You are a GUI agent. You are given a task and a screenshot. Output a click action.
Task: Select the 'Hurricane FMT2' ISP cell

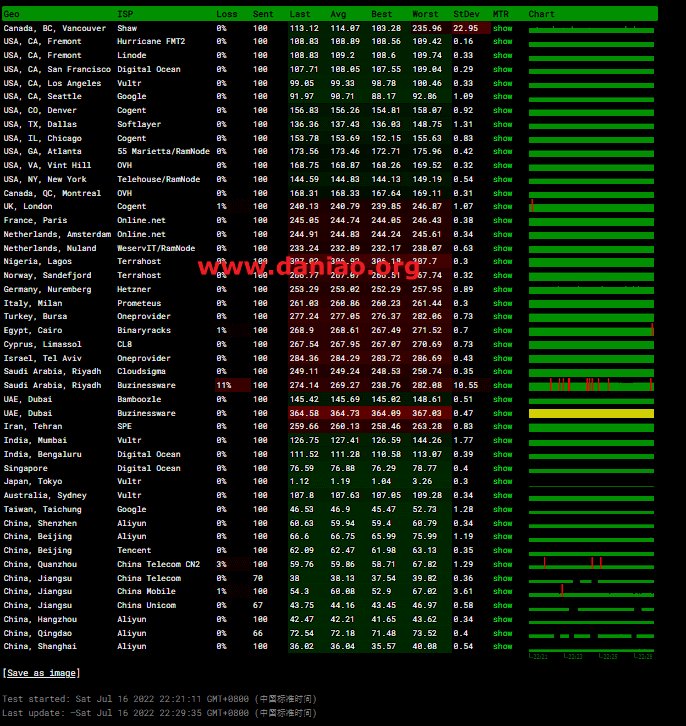click(x=151, y=41)
